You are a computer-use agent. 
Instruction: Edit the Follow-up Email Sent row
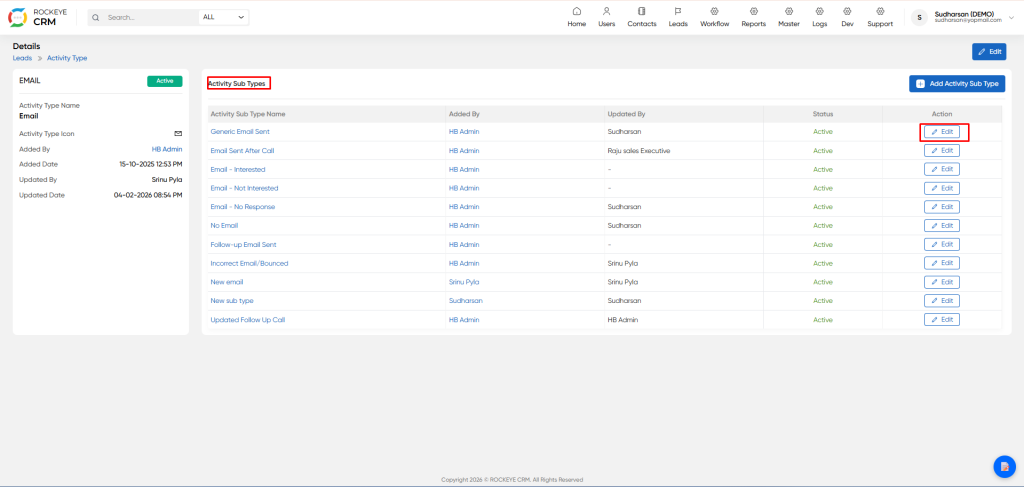[x=942, y=244]
